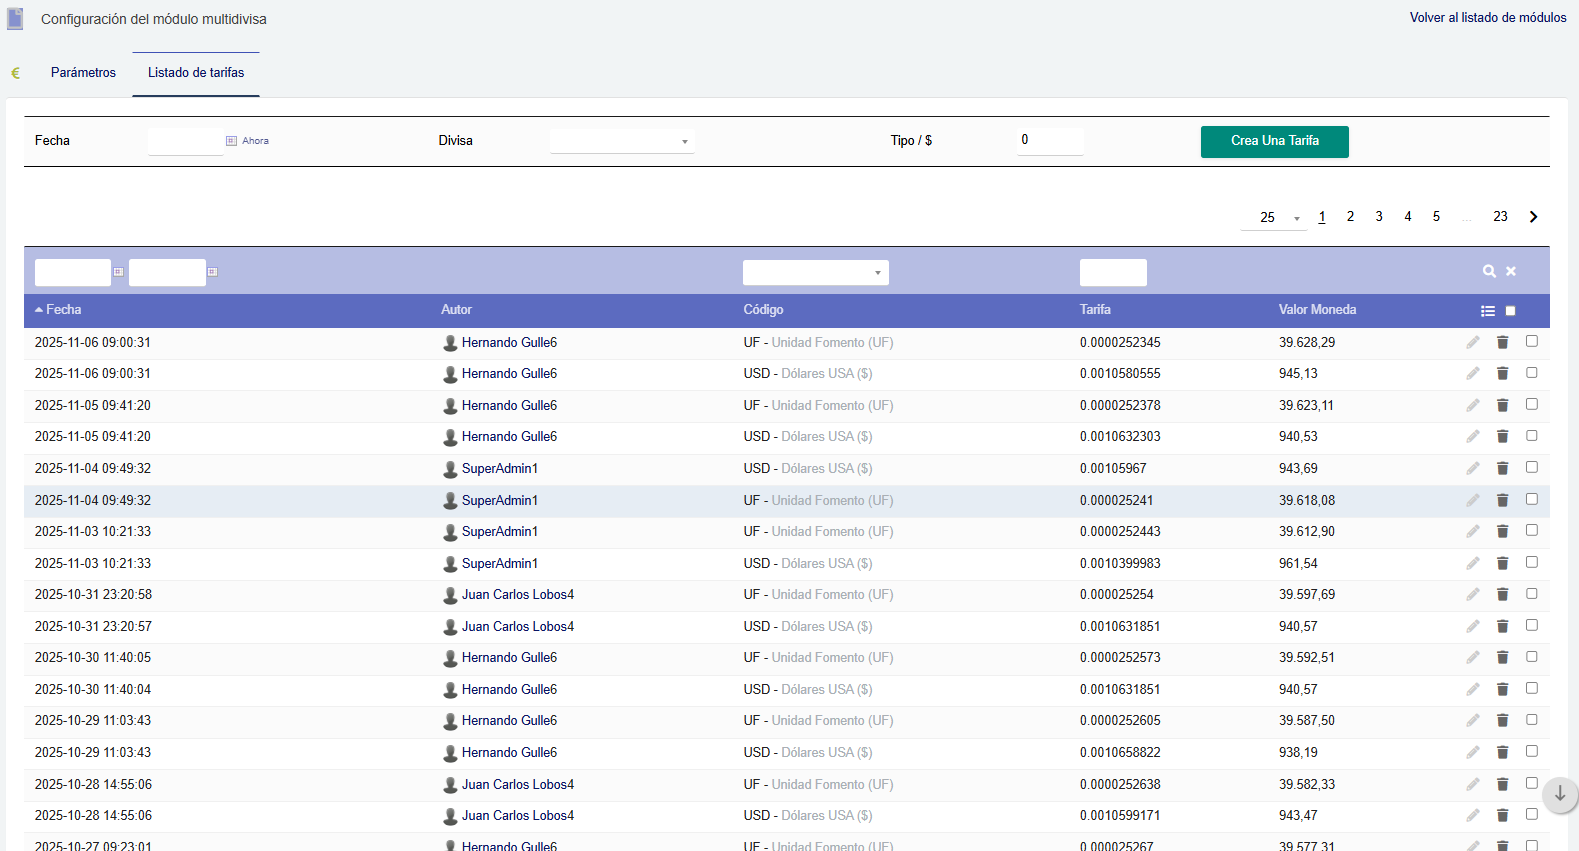This screenshot has width=1579, height=851.
Task: Open the Divisa dropdown
Action: [621, 141]
